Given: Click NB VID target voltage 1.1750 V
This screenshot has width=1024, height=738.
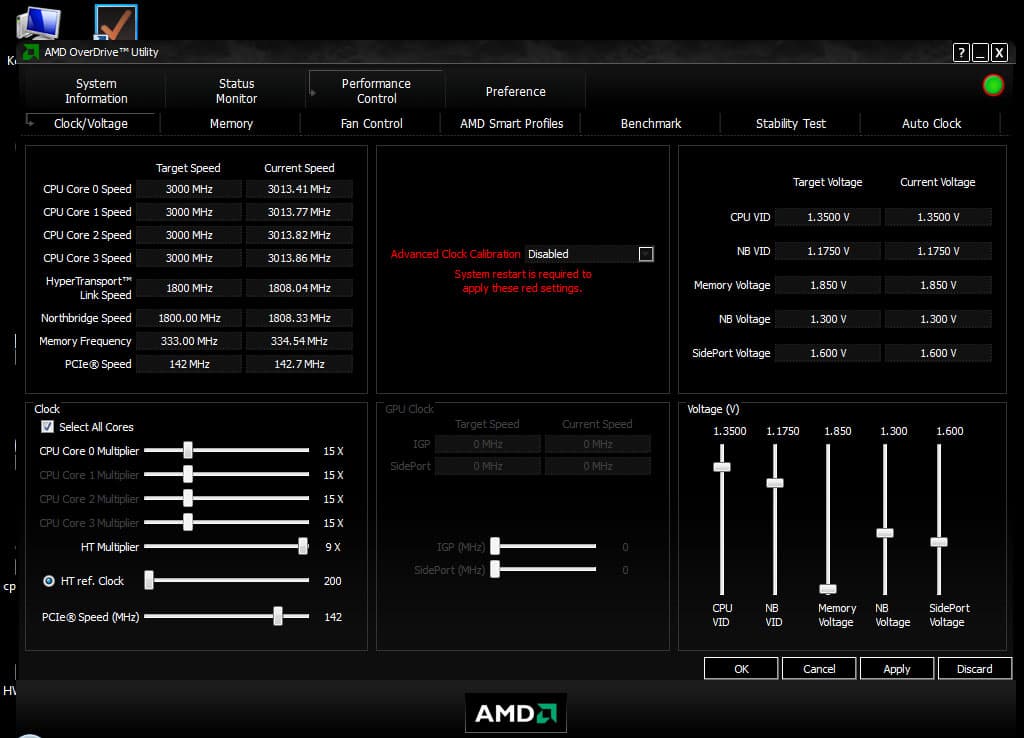Looking at the screenshot, I should pyautogui.click(x=827, y=251).
